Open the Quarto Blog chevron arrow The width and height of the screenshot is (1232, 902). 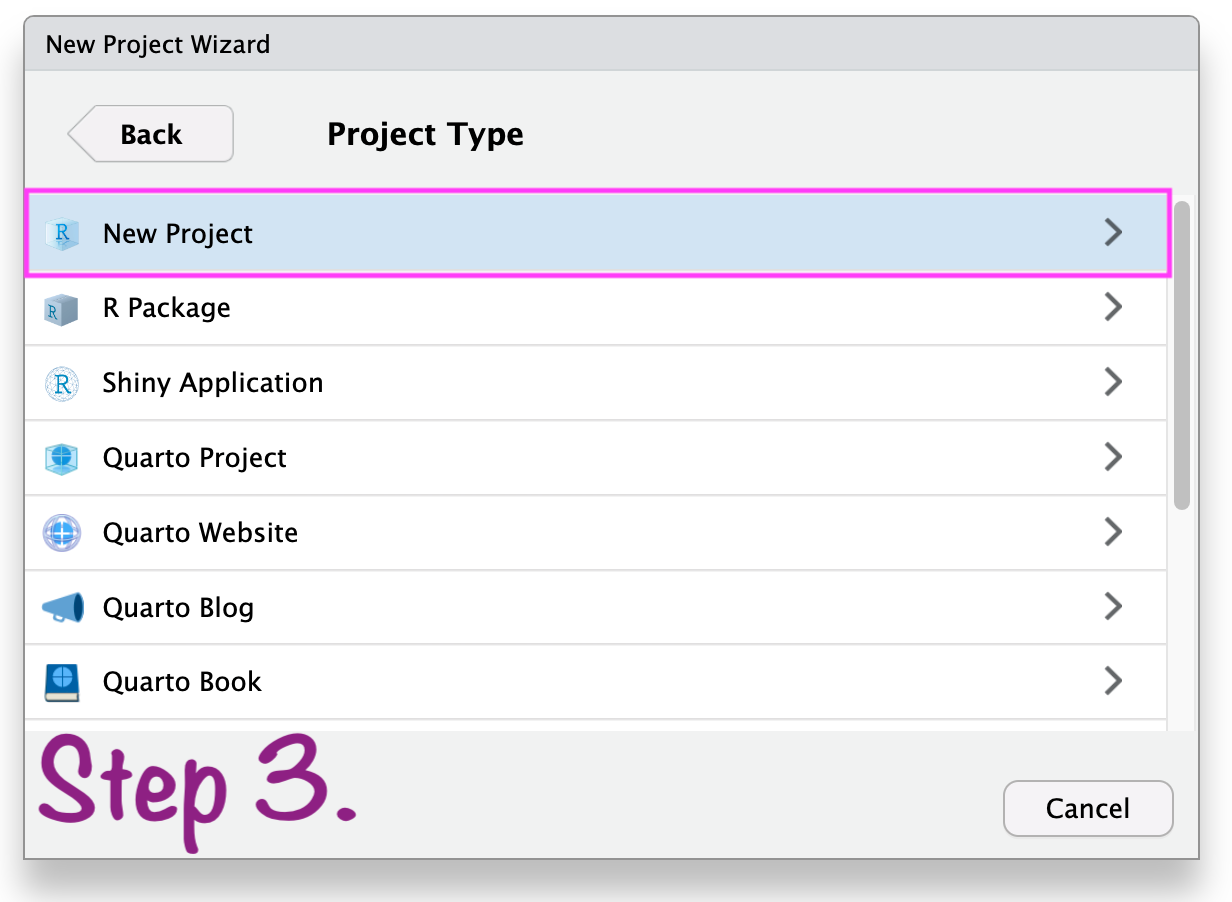click(1113, 607)
